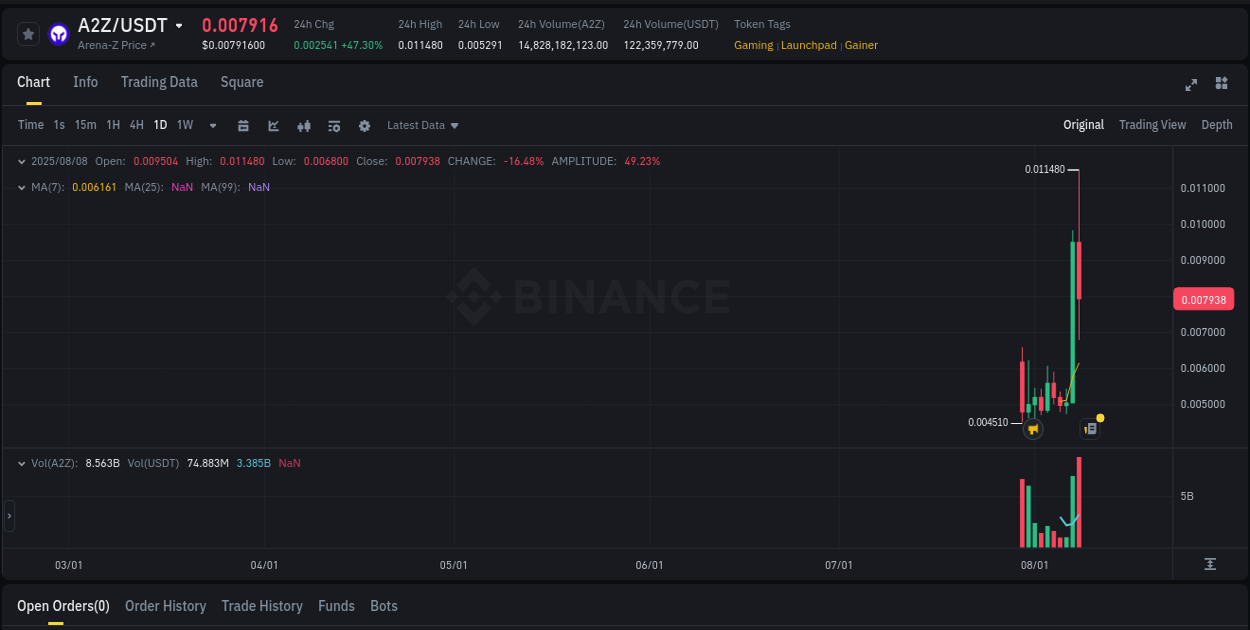Click the ruler measure icon below price scale
The width and height of the screenshot is (1250, 630).
1210,563
